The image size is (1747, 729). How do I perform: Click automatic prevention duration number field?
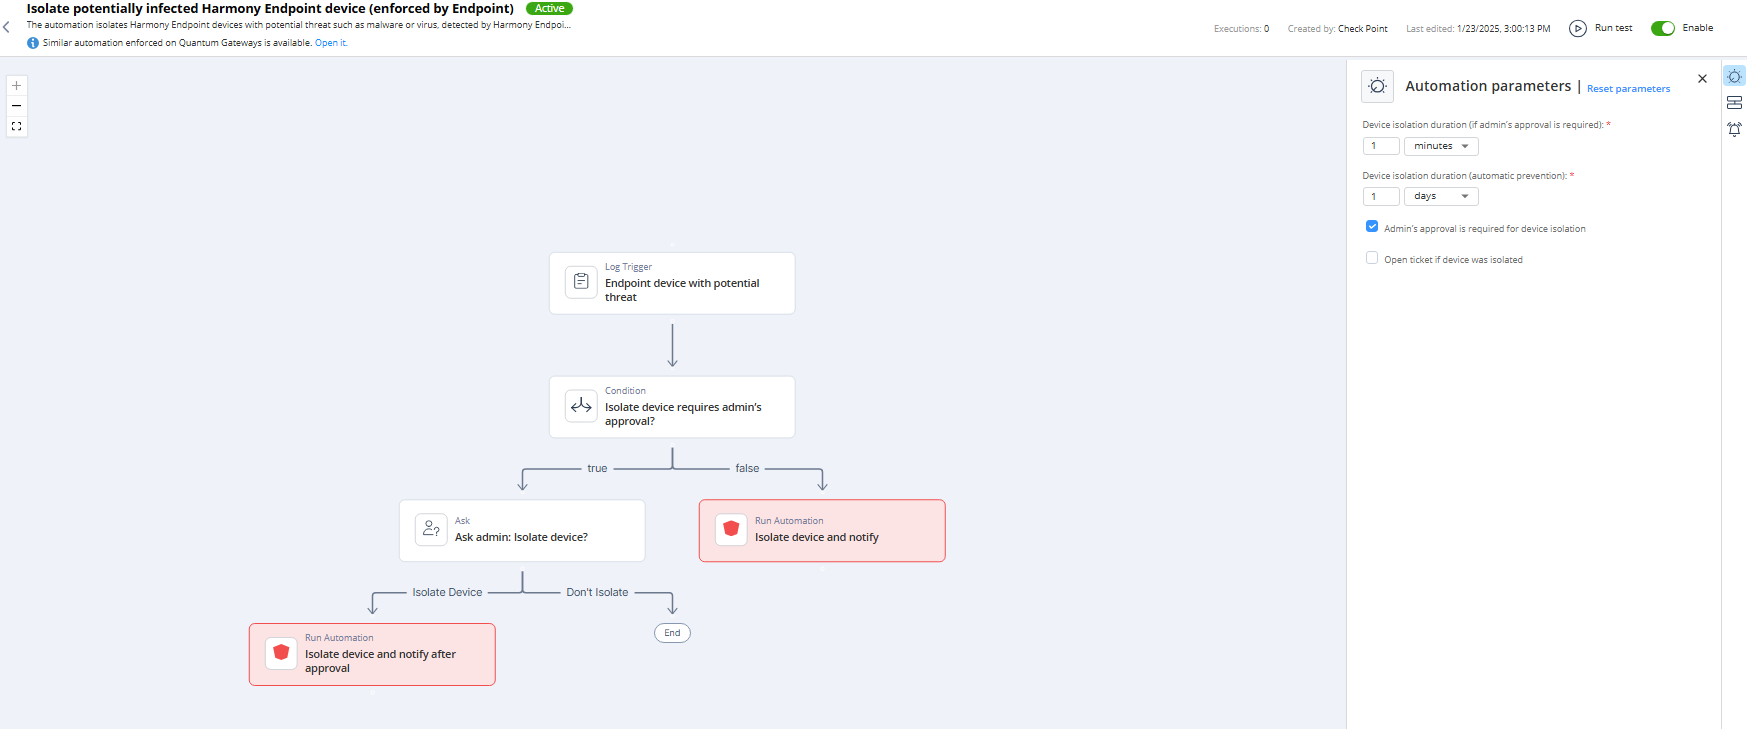1381,196
